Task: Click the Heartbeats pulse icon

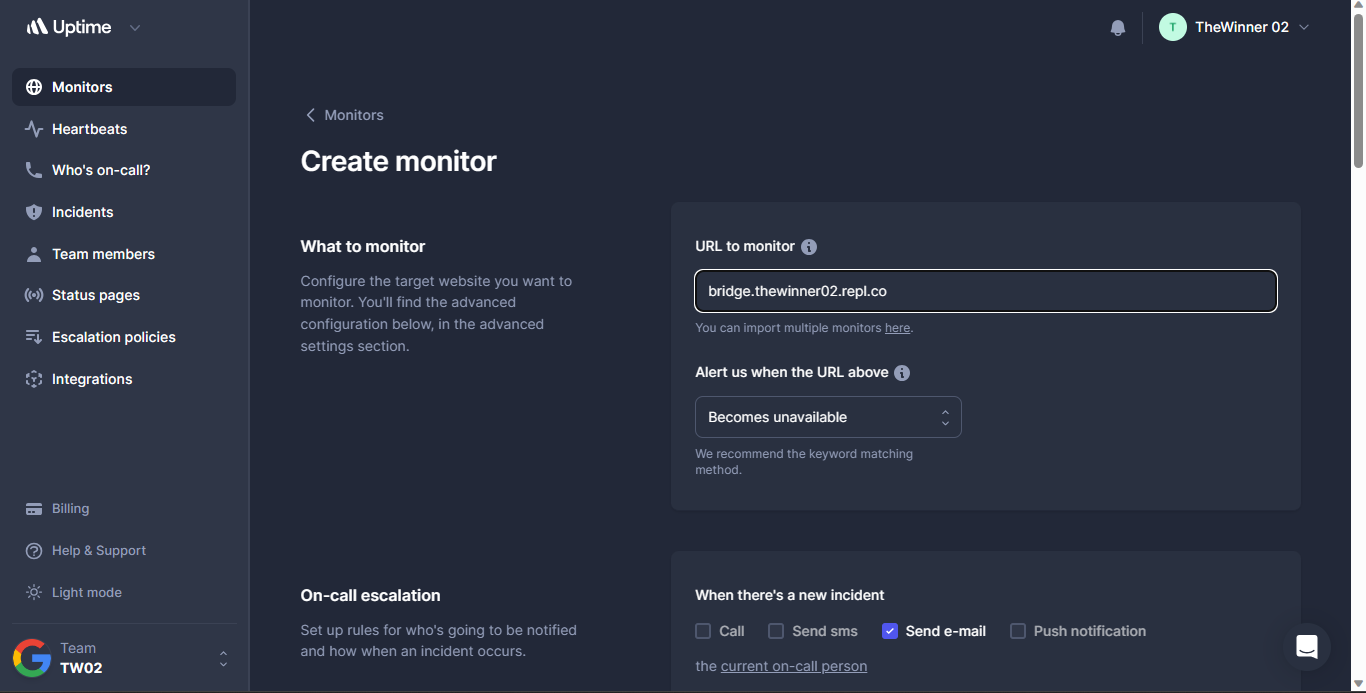Action: tap(34, 129)
